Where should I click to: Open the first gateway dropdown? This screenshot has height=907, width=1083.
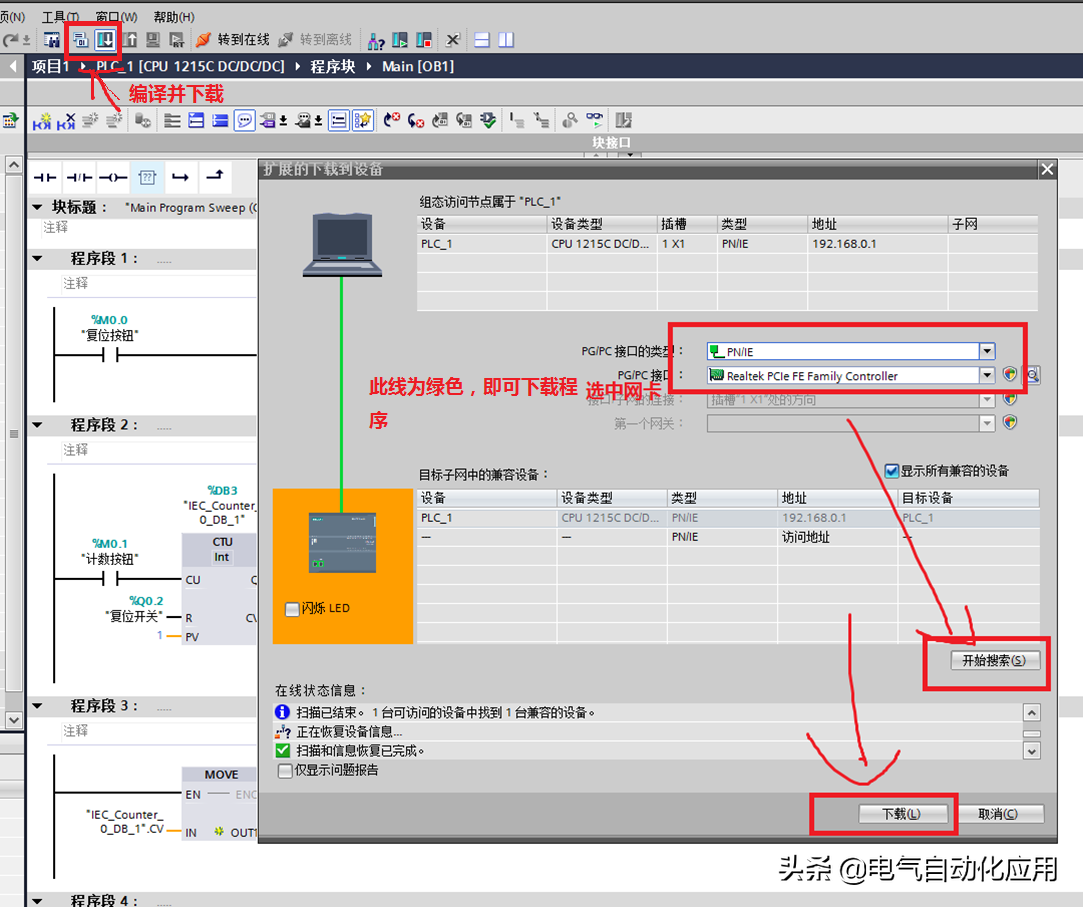click(x=987, y=423)
